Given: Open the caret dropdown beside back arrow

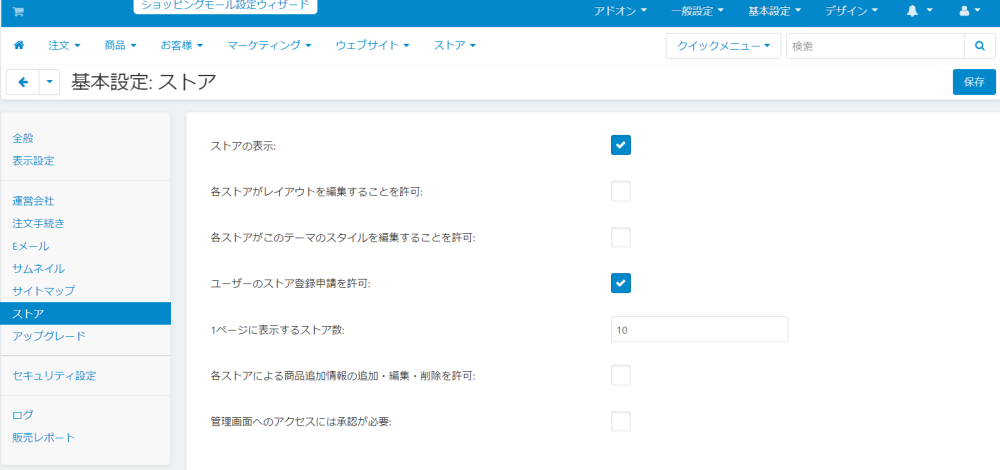Looking at the screenshot, I should (50, 82).
